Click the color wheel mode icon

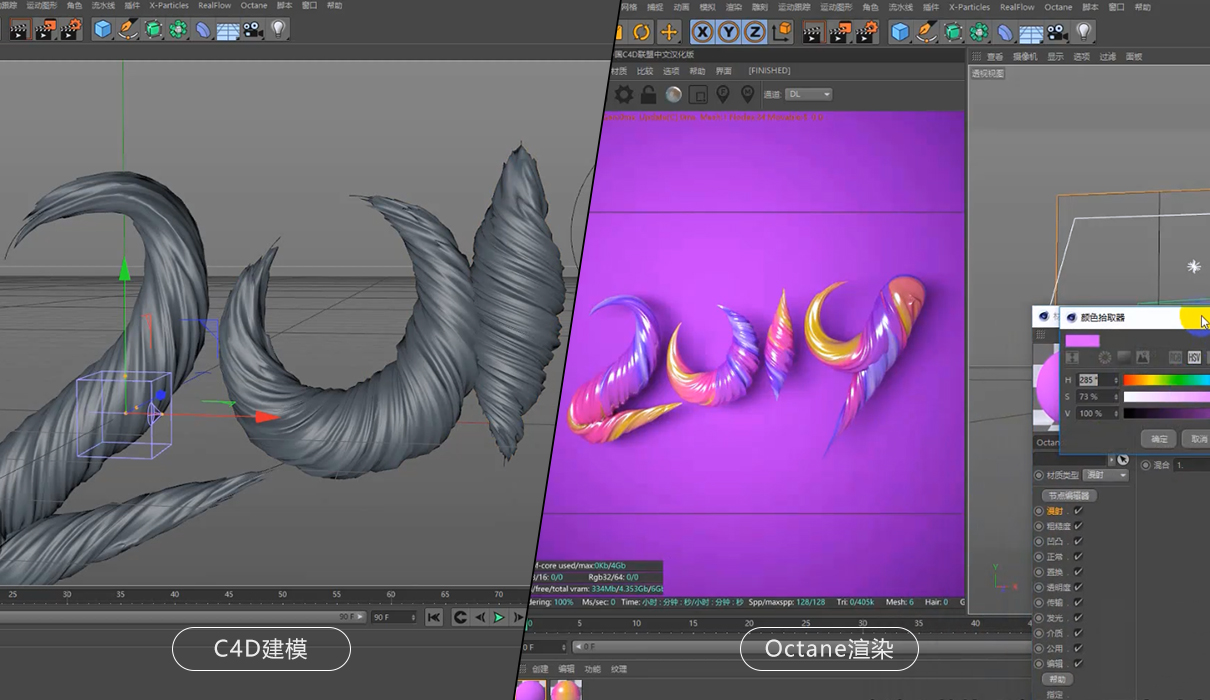[1104, 357]
